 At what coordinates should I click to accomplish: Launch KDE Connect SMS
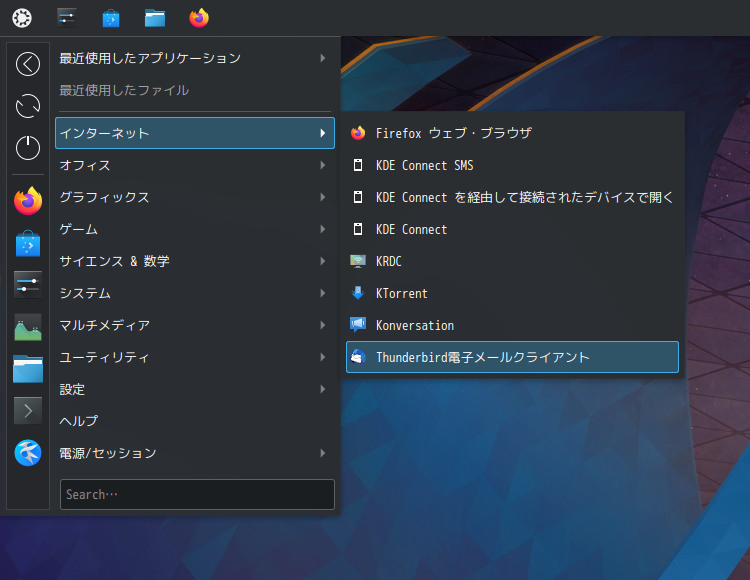(512, 165)
